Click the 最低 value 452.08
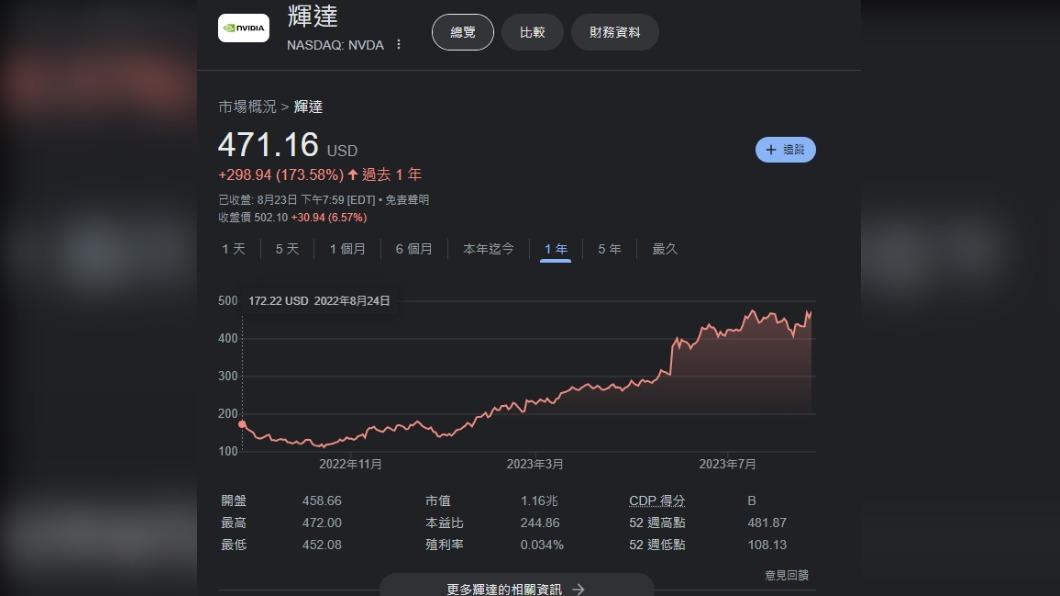1060x596 pixels. coord(322,545)
